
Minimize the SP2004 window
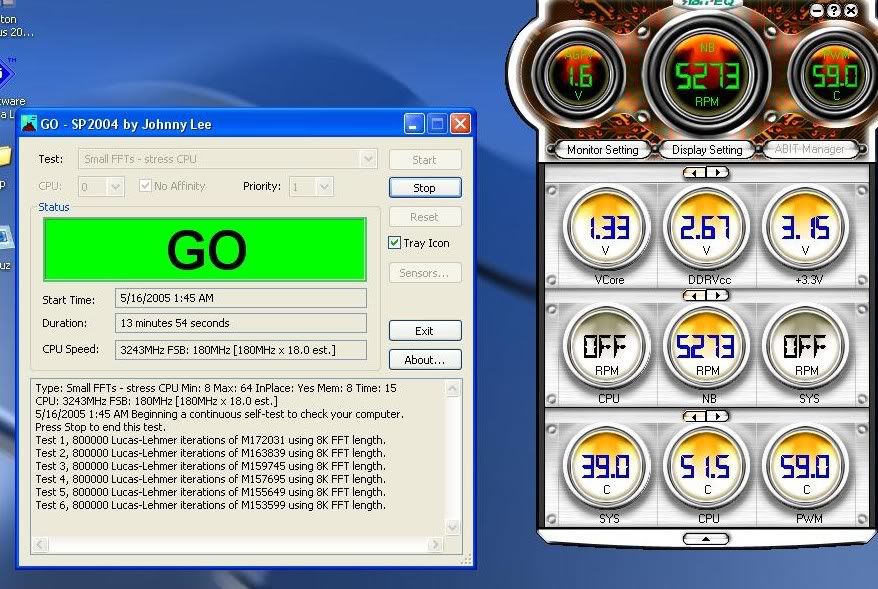tap(414, 124)
